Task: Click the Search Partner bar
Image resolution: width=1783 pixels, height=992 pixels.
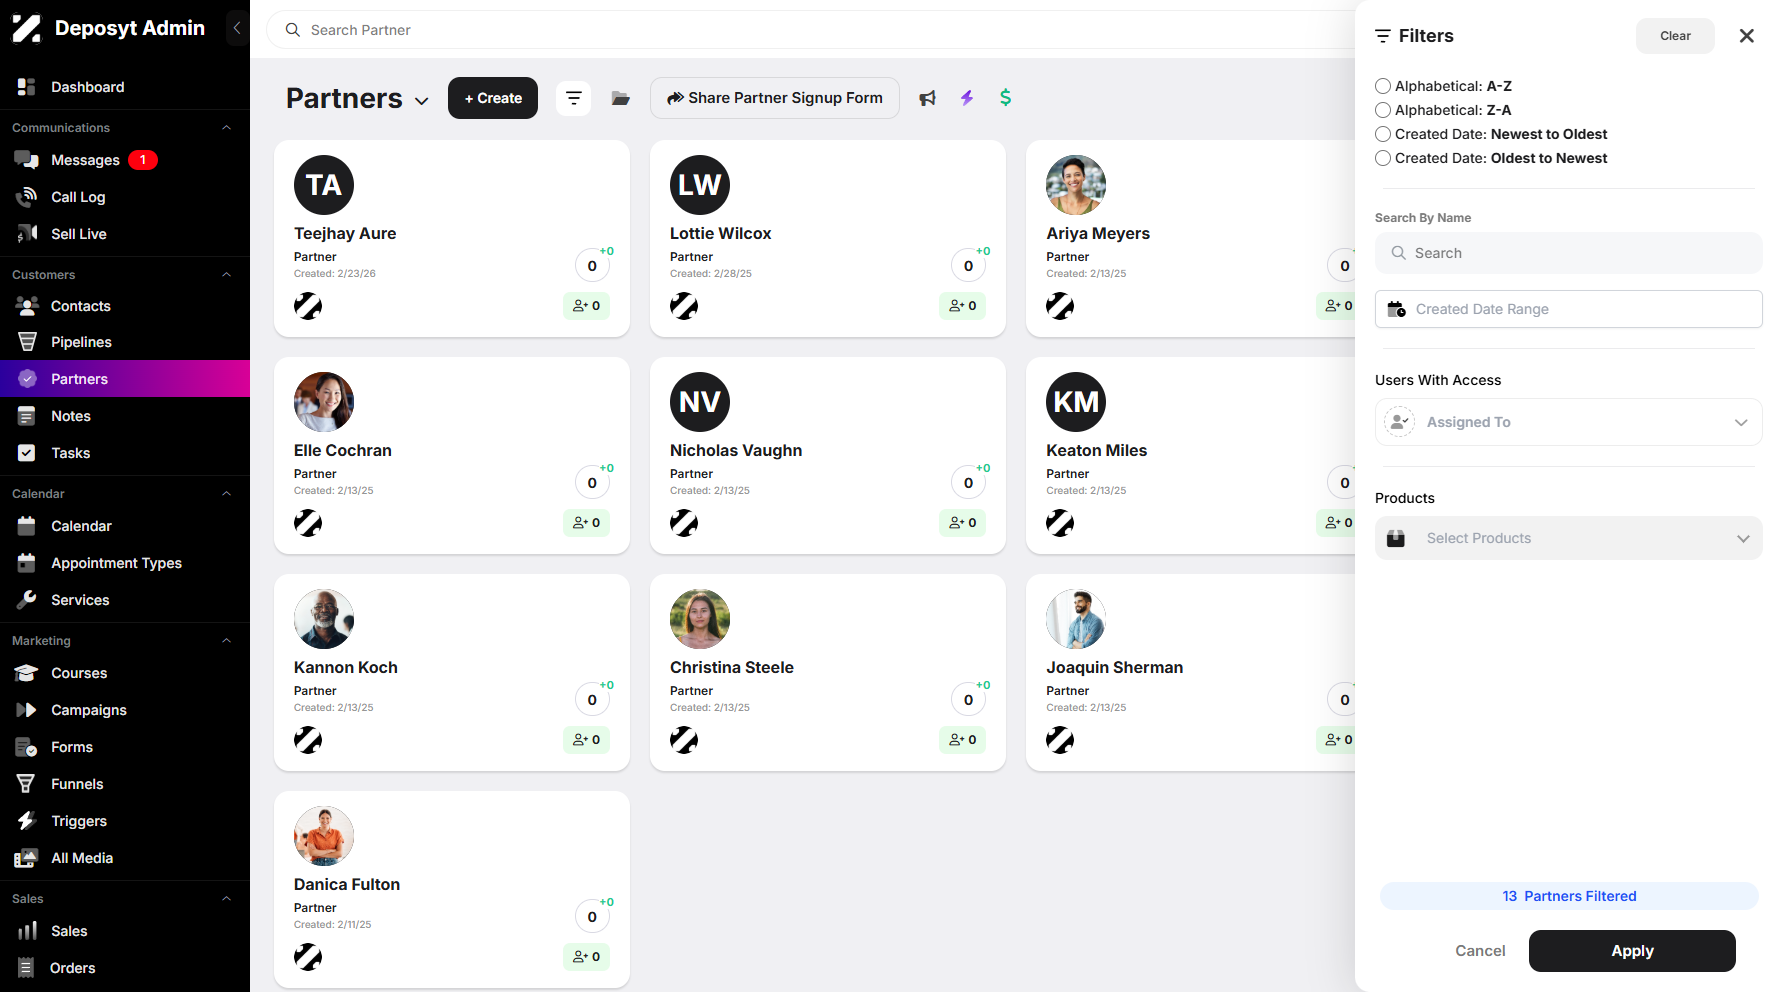Action: [810, 30]
